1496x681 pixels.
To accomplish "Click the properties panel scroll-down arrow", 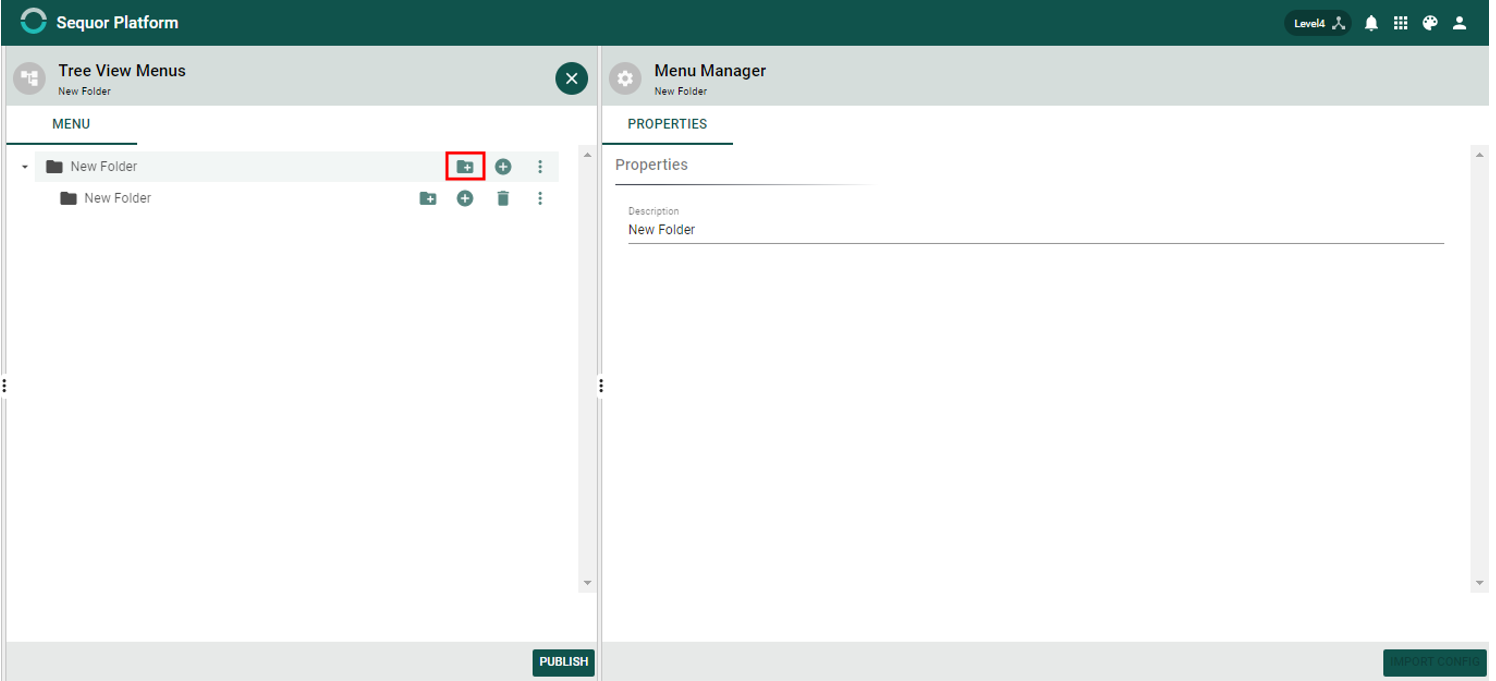I will 1479,583.
